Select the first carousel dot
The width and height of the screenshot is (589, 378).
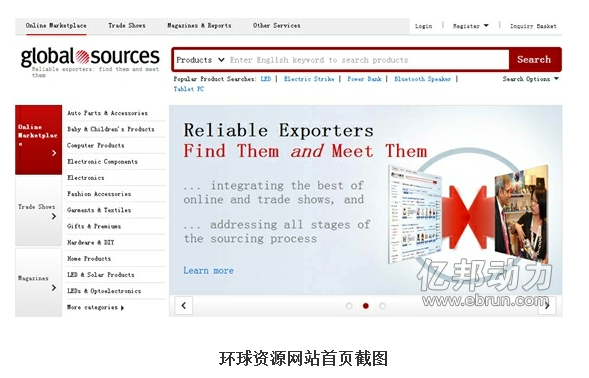tap(349, 306)
